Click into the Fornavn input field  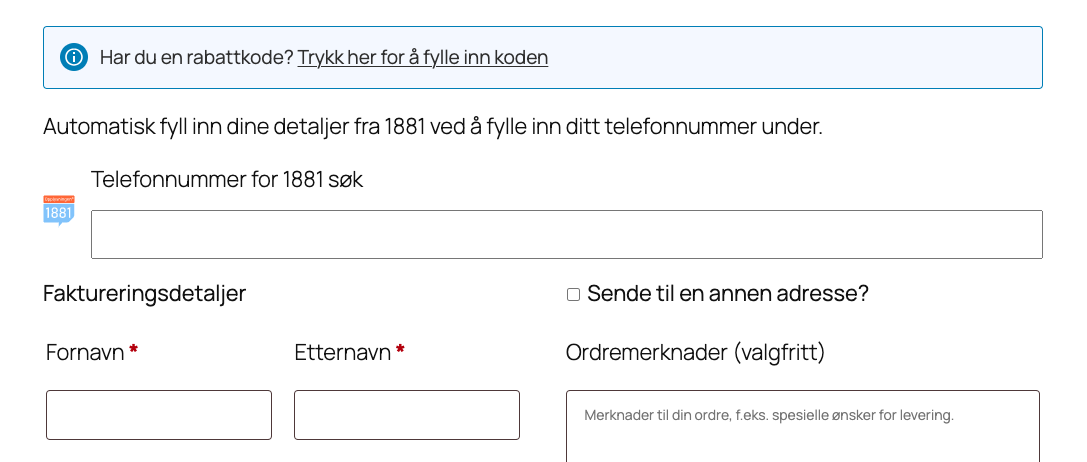[x=159, y=415]
